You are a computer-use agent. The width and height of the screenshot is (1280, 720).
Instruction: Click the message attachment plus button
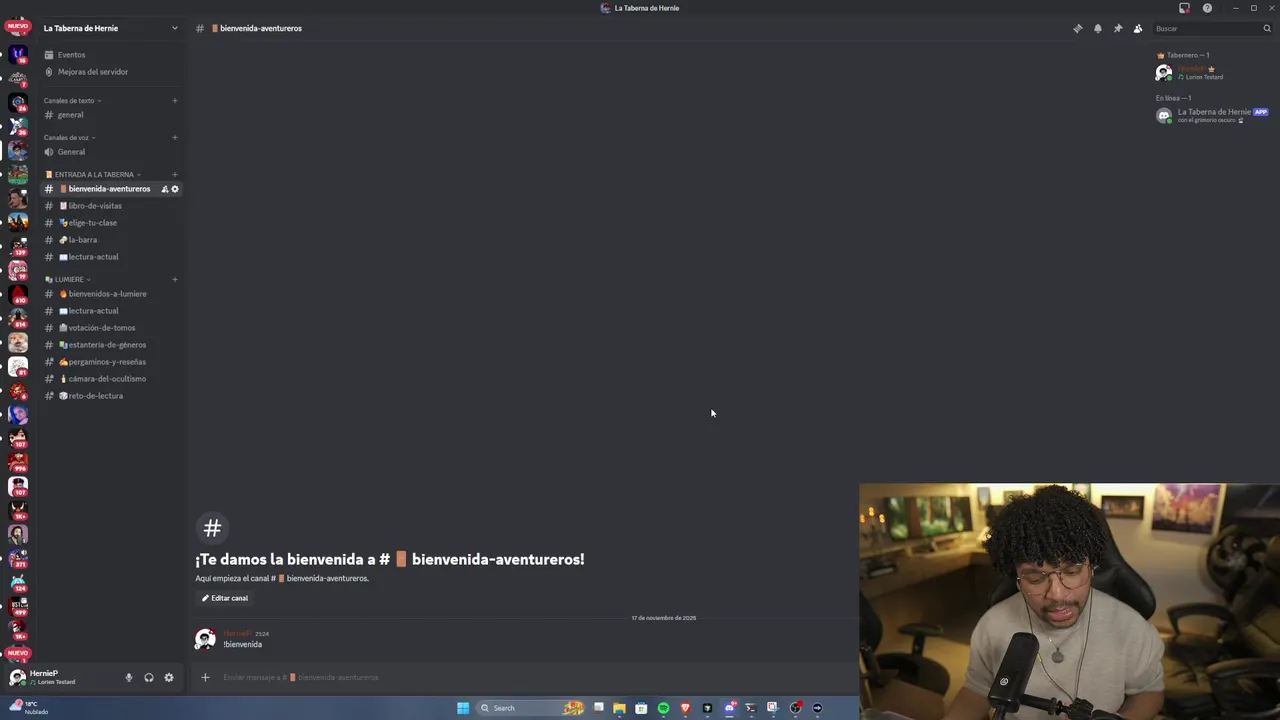tap(205, 677)
